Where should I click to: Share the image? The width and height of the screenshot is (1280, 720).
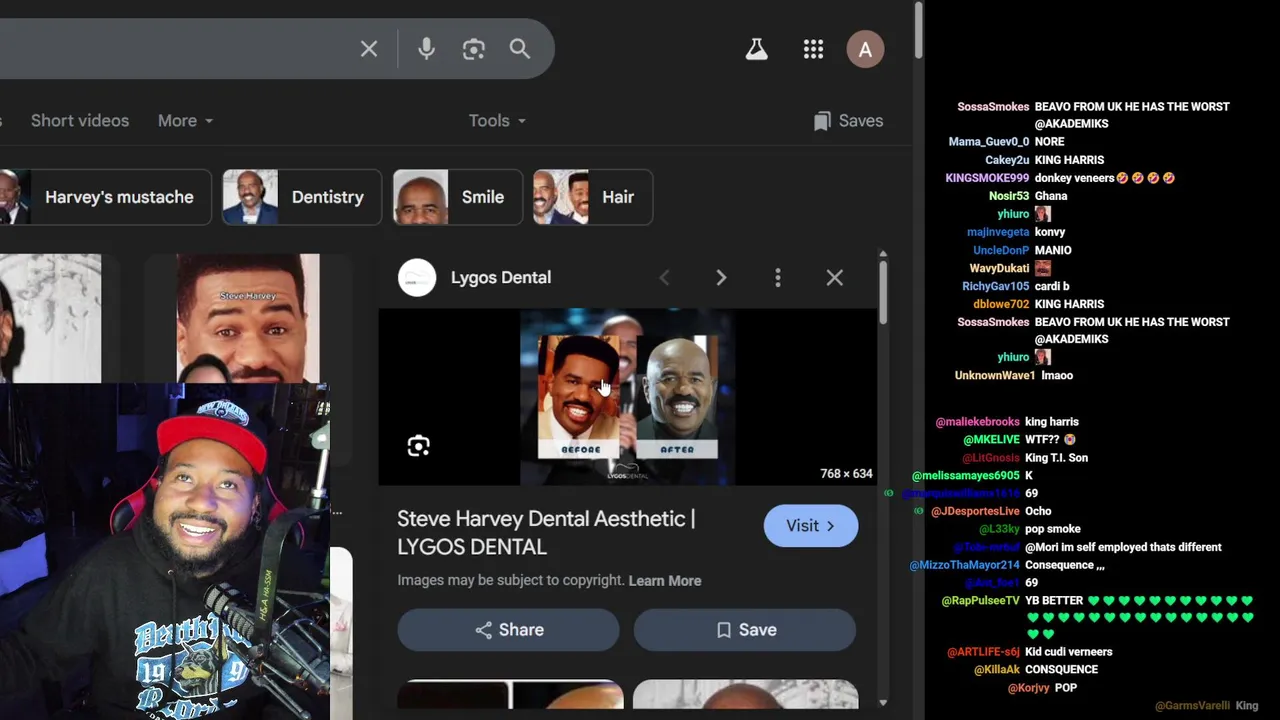click(508, 630)
